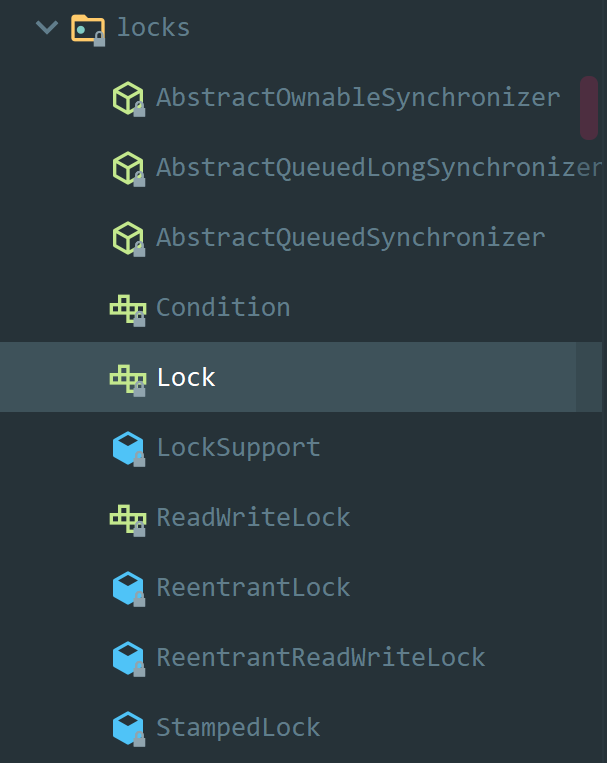Select the locks package label

click(x=153, y=28)
